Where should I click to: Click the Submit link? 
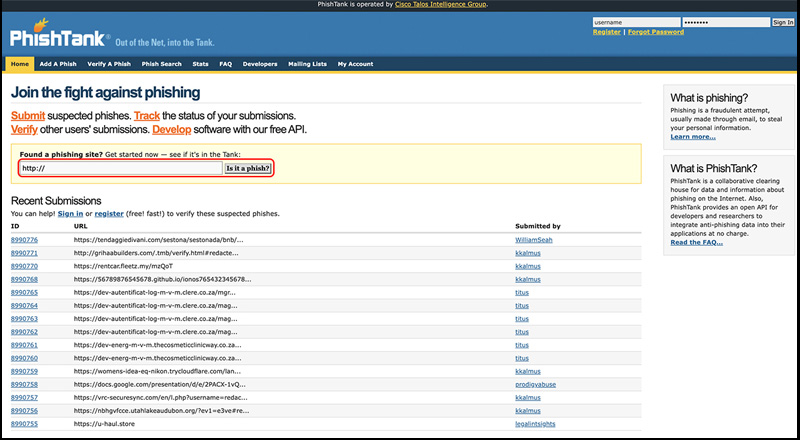(28, 116)
